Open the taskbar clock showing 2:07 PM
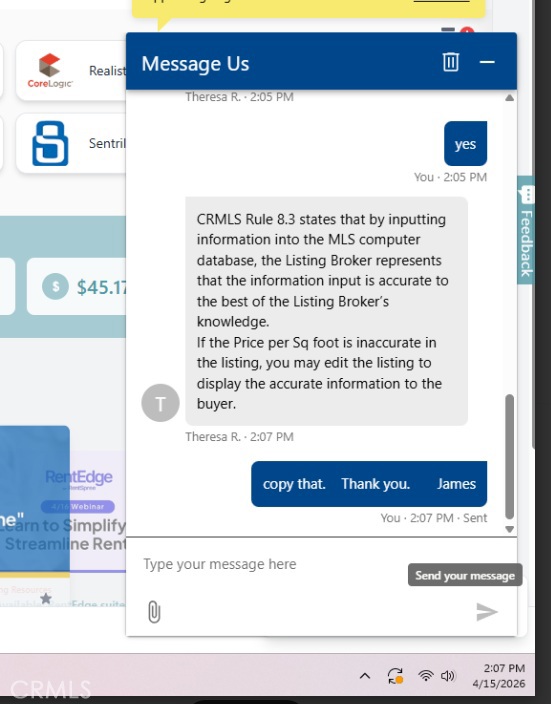Viewport: 551px width, 704px height. coord(498,676)
